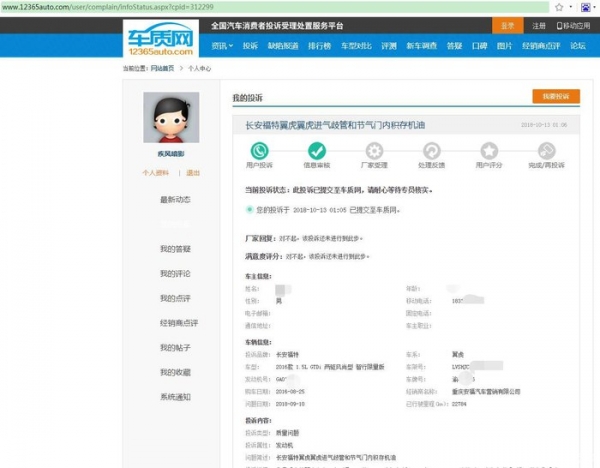Open the 口碑 navigation item
Image resolution: width=600 pixels, height=468 pixels.
pos(479,46)
